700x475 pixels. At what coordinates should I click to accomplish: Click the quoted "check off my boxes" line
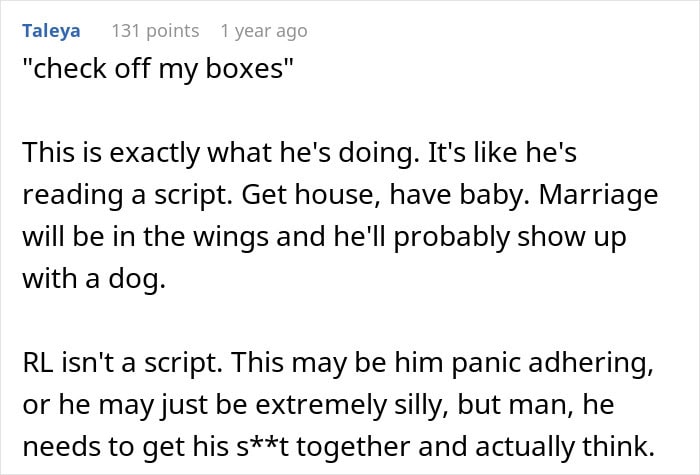click(158, 69)
